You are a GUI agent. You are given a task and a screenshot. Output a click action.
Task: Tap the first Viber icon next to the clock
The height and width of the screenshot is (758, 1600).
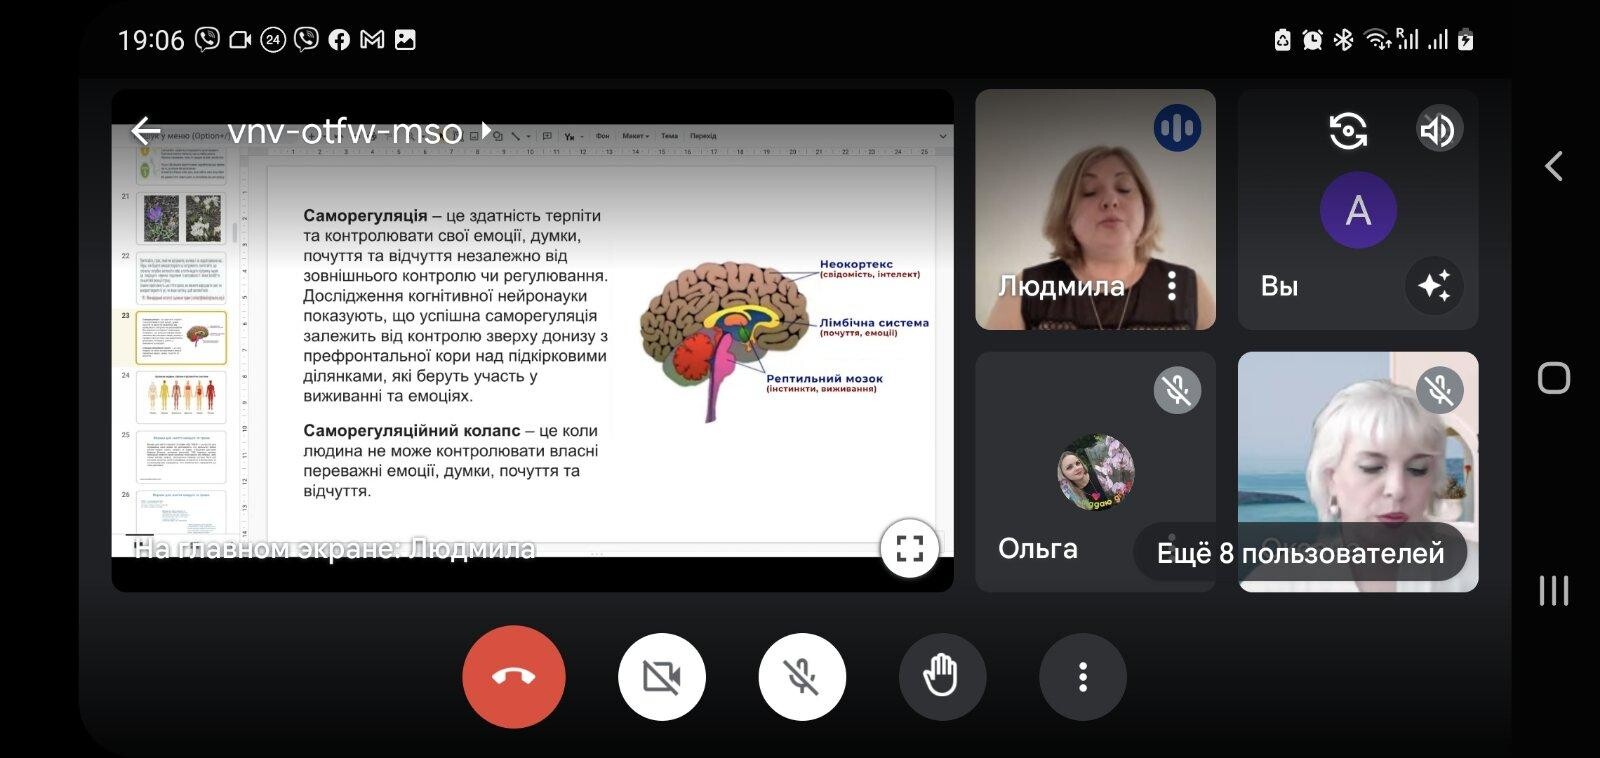click(x=207, y=40)
